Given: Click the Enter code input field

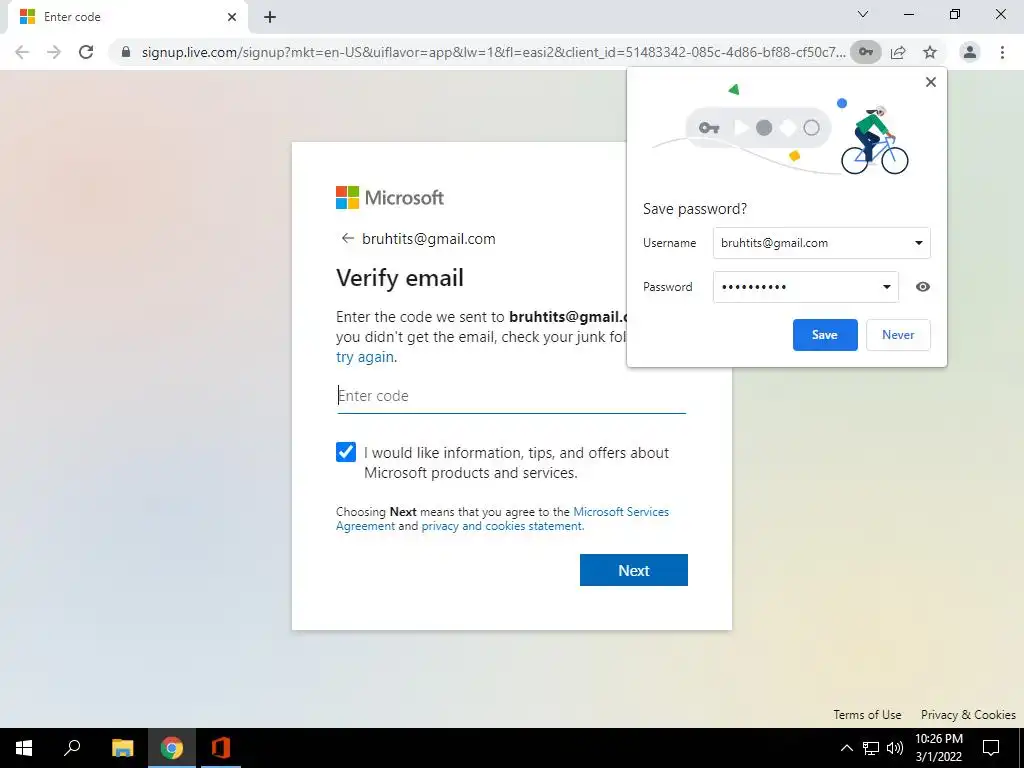Looking at the screenshot, I should click(511, 396).
